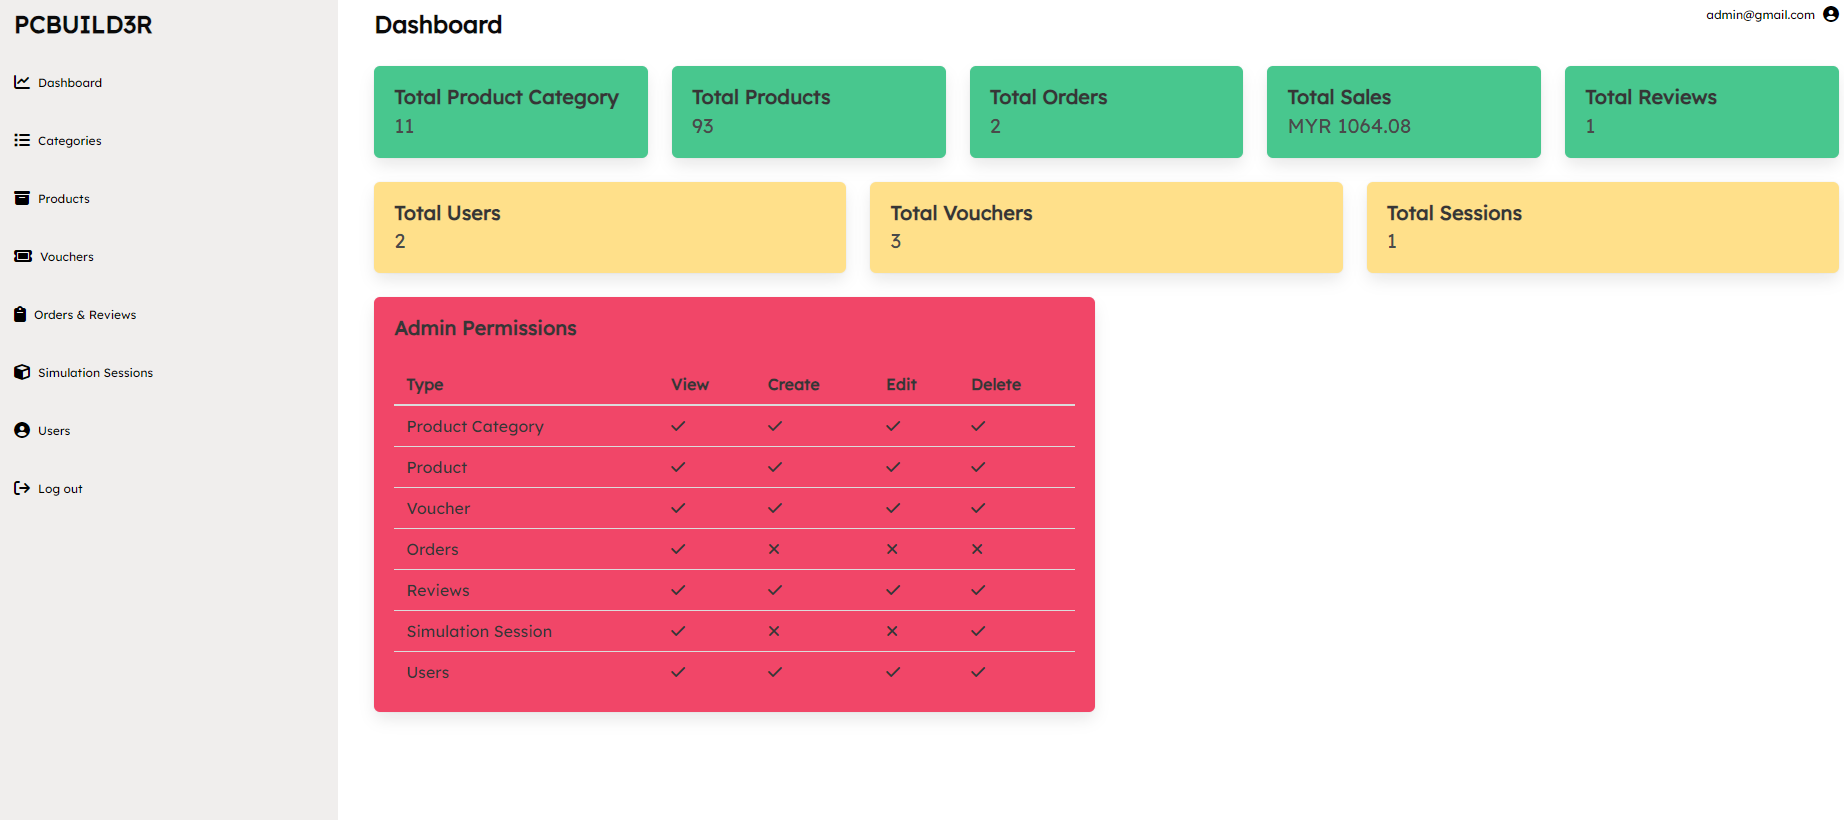The height and width of the screenshot is (820, 1844).
Task: Click the Categories list icon
Action: (x=22, y=140)
